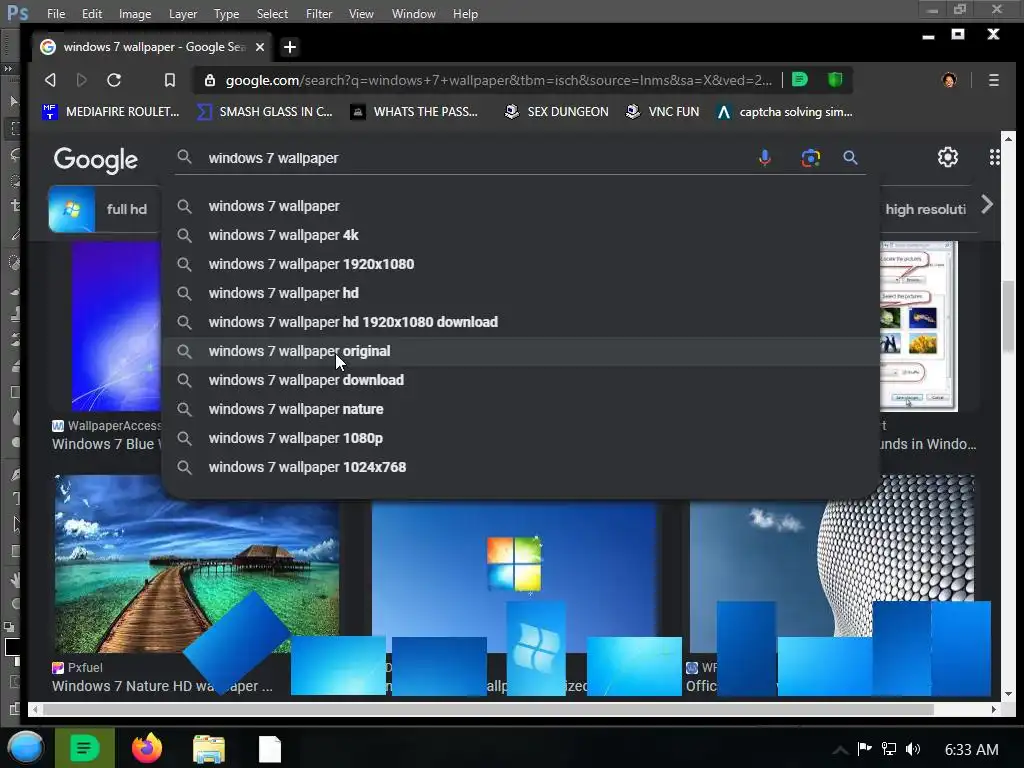Show hidden tray icons arrow

coord(840,750)
